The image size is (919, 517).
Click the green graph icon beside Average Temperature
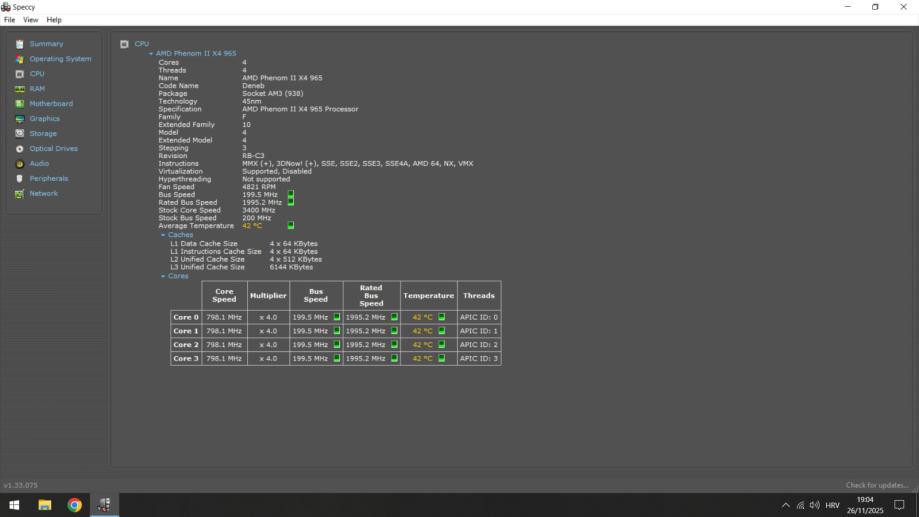pos(291,225)
